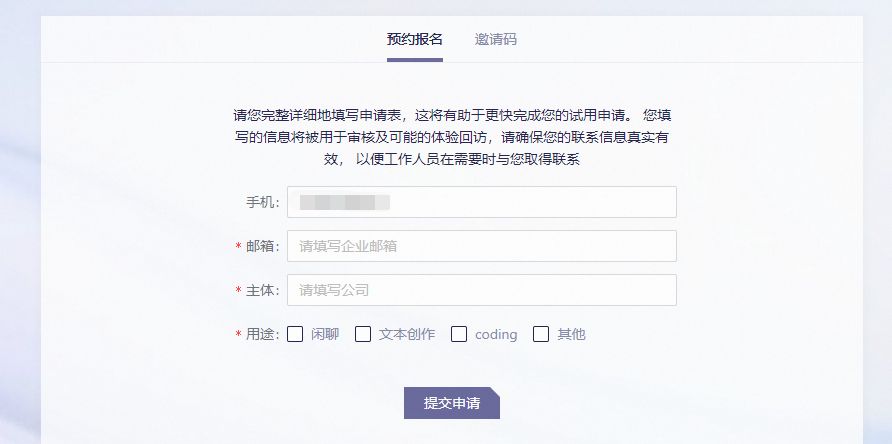Switch to the 预约报名 tab

coord(415,40)
